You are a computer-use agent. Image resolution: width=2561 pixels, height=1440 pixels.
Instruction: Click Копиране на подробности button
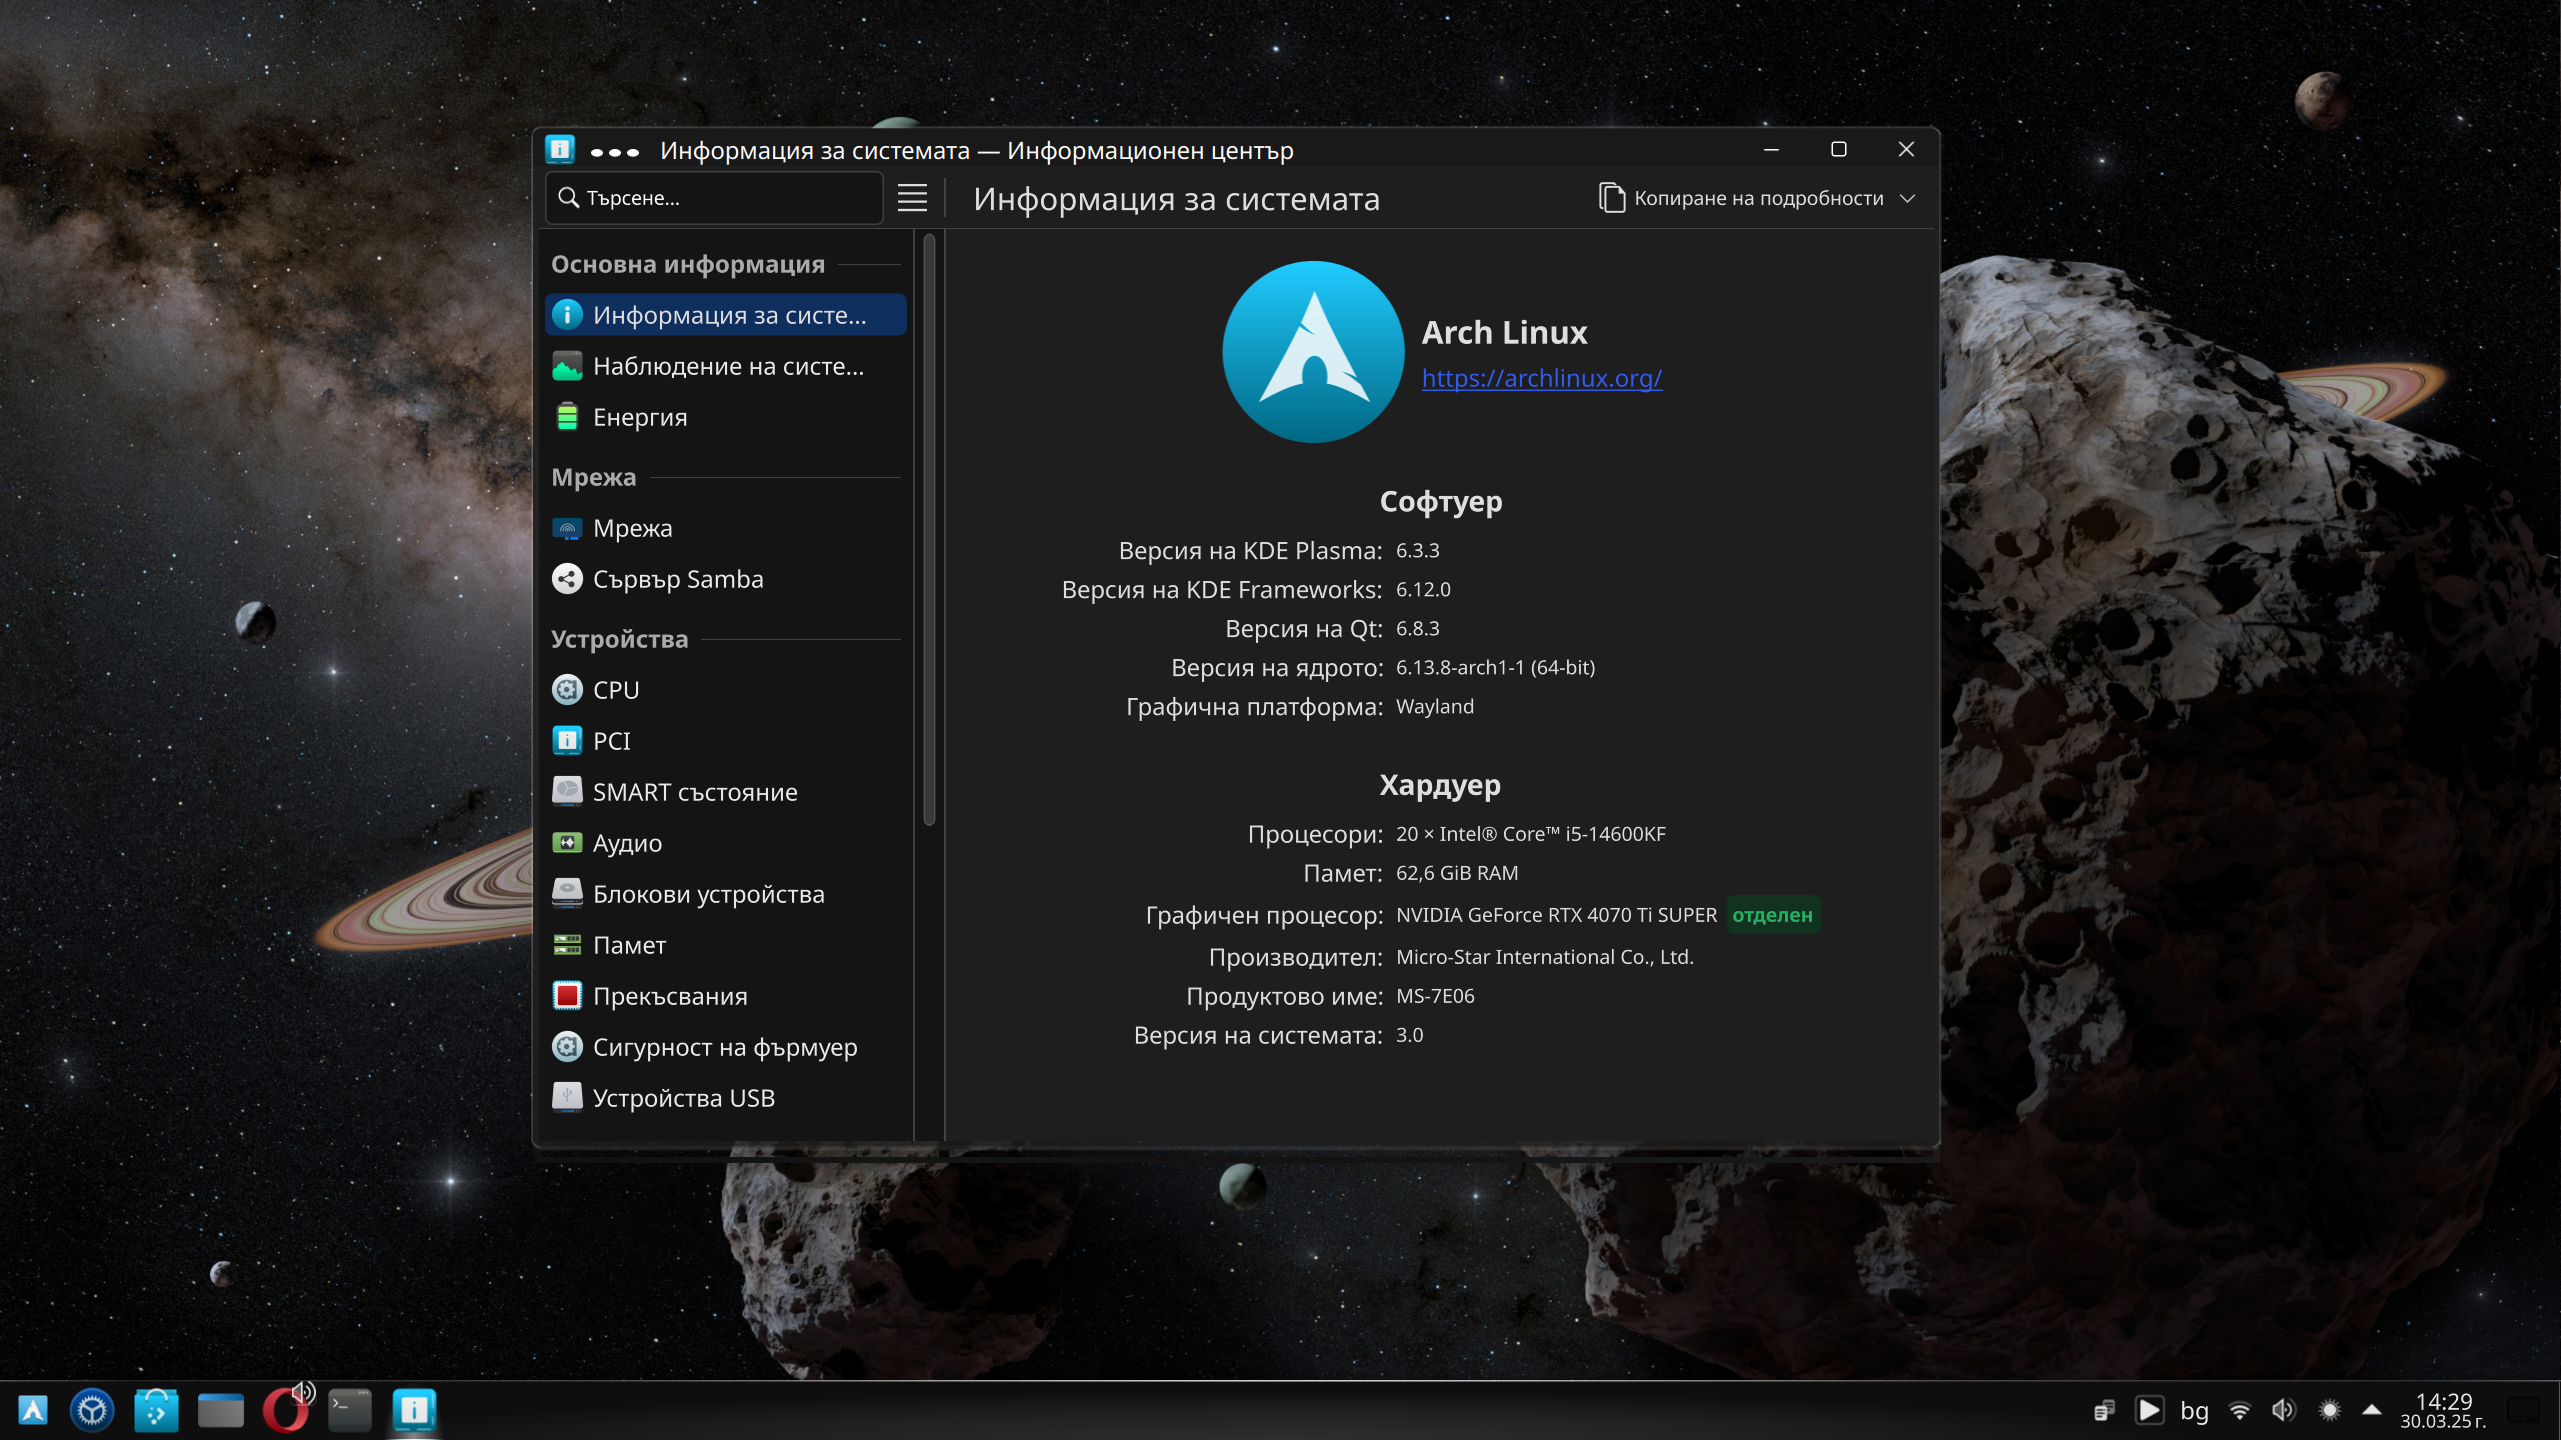coord(1741,198)
